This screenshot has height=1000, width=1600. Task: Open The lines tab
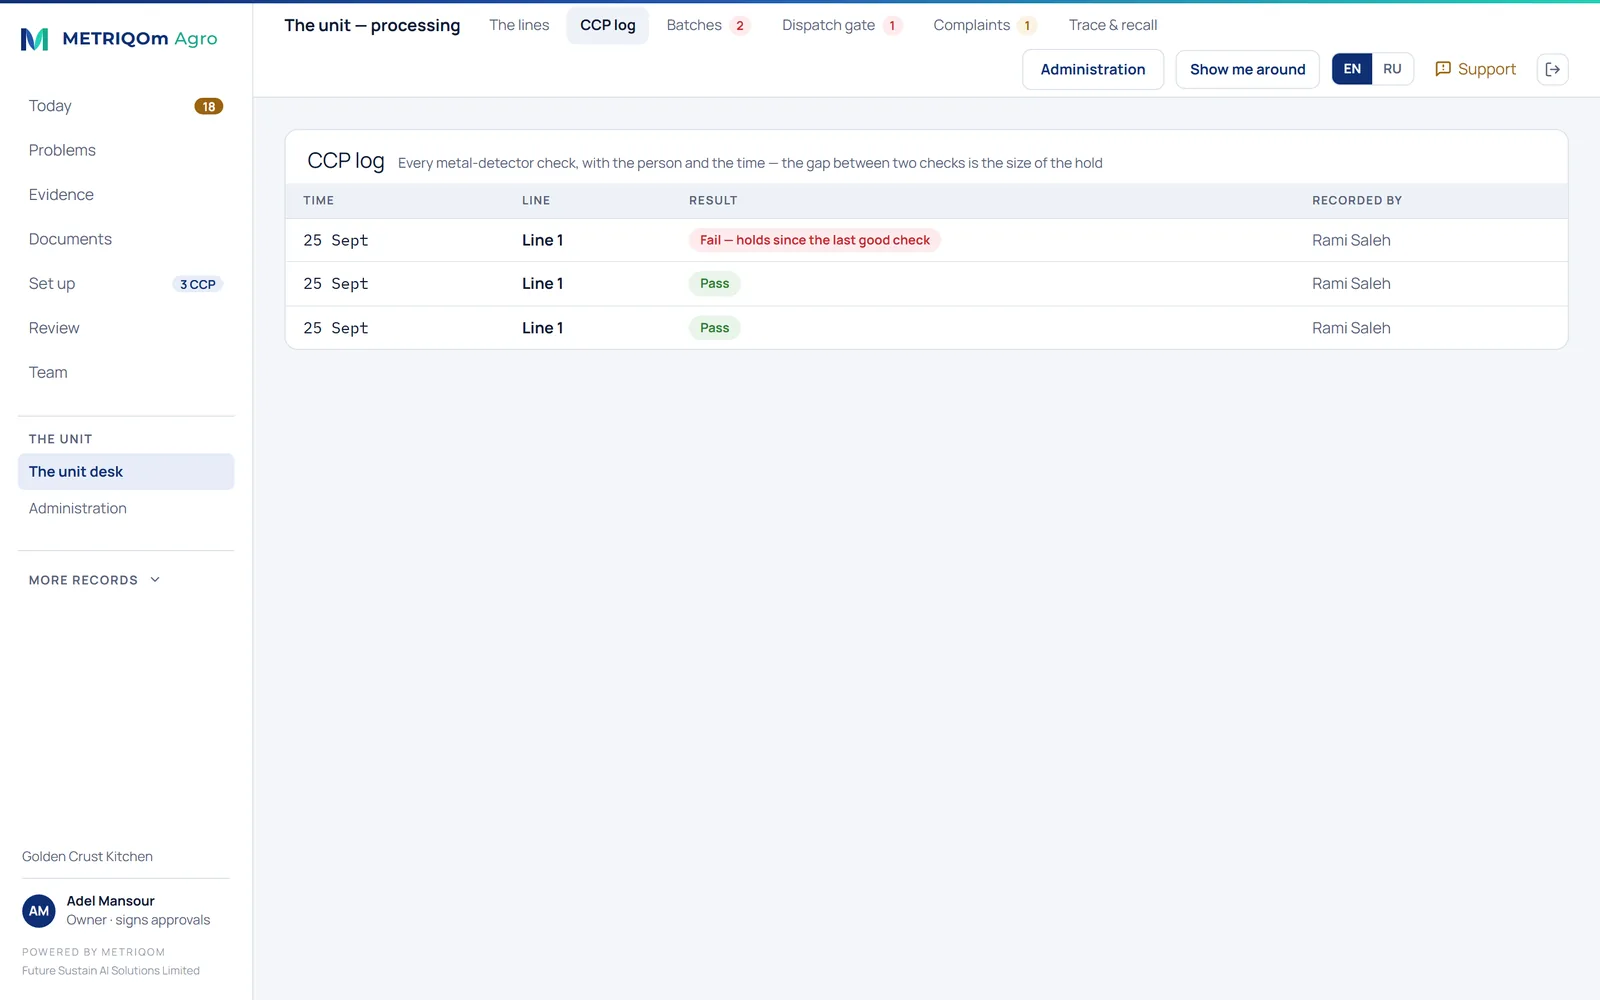click(x=519, y=25)
